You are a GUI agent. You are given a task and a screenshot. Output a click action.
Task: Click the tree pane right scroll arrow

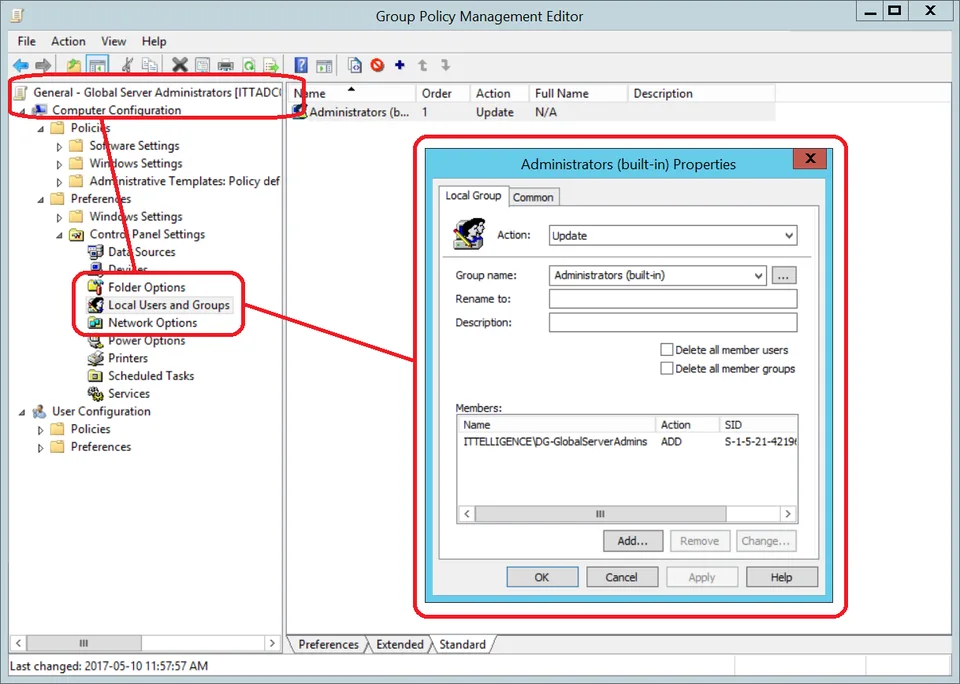pos(272,643)
